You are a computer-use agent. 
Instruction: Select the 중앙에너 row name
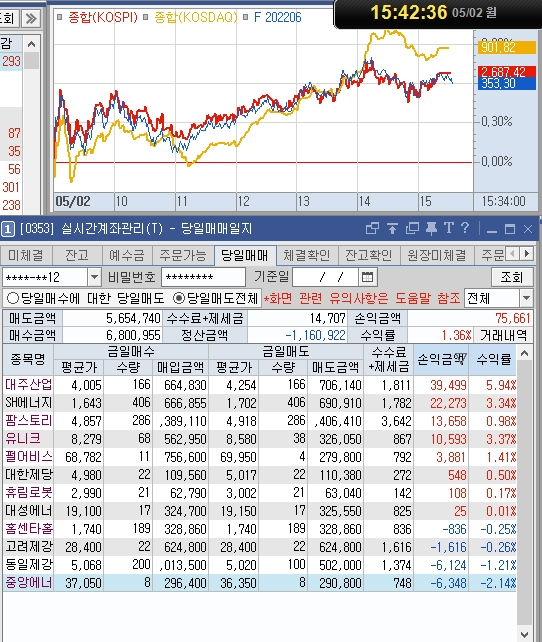pyautogui.click(x=28, y=583)
